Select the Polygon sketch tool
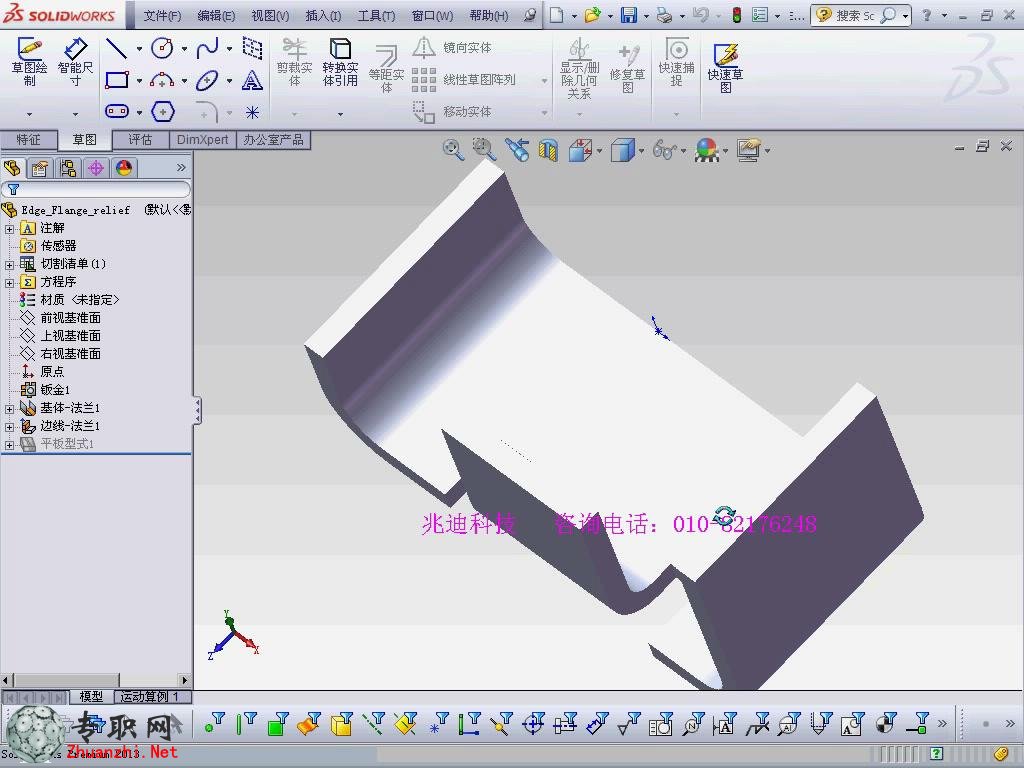The height and width of the screenshot is (768, 1024). click(163, 112)
